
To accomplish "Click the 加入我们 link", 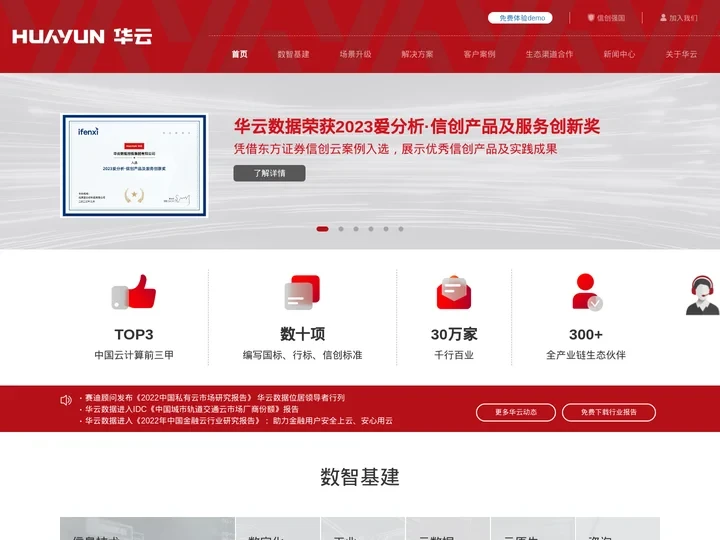I will pyautogui.click(x=683, y=18).
